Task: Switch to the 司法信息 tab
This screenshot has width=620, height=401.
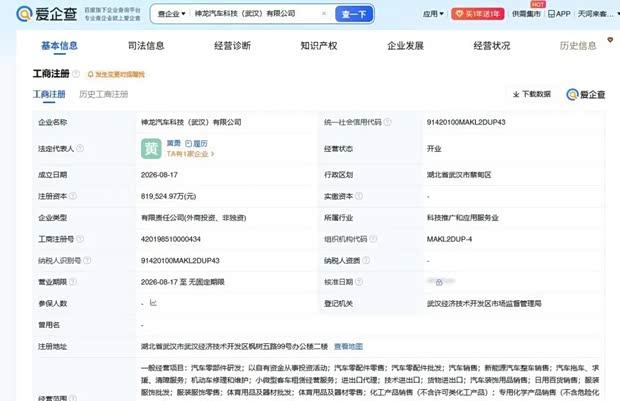Action: (x=146, y=46)
